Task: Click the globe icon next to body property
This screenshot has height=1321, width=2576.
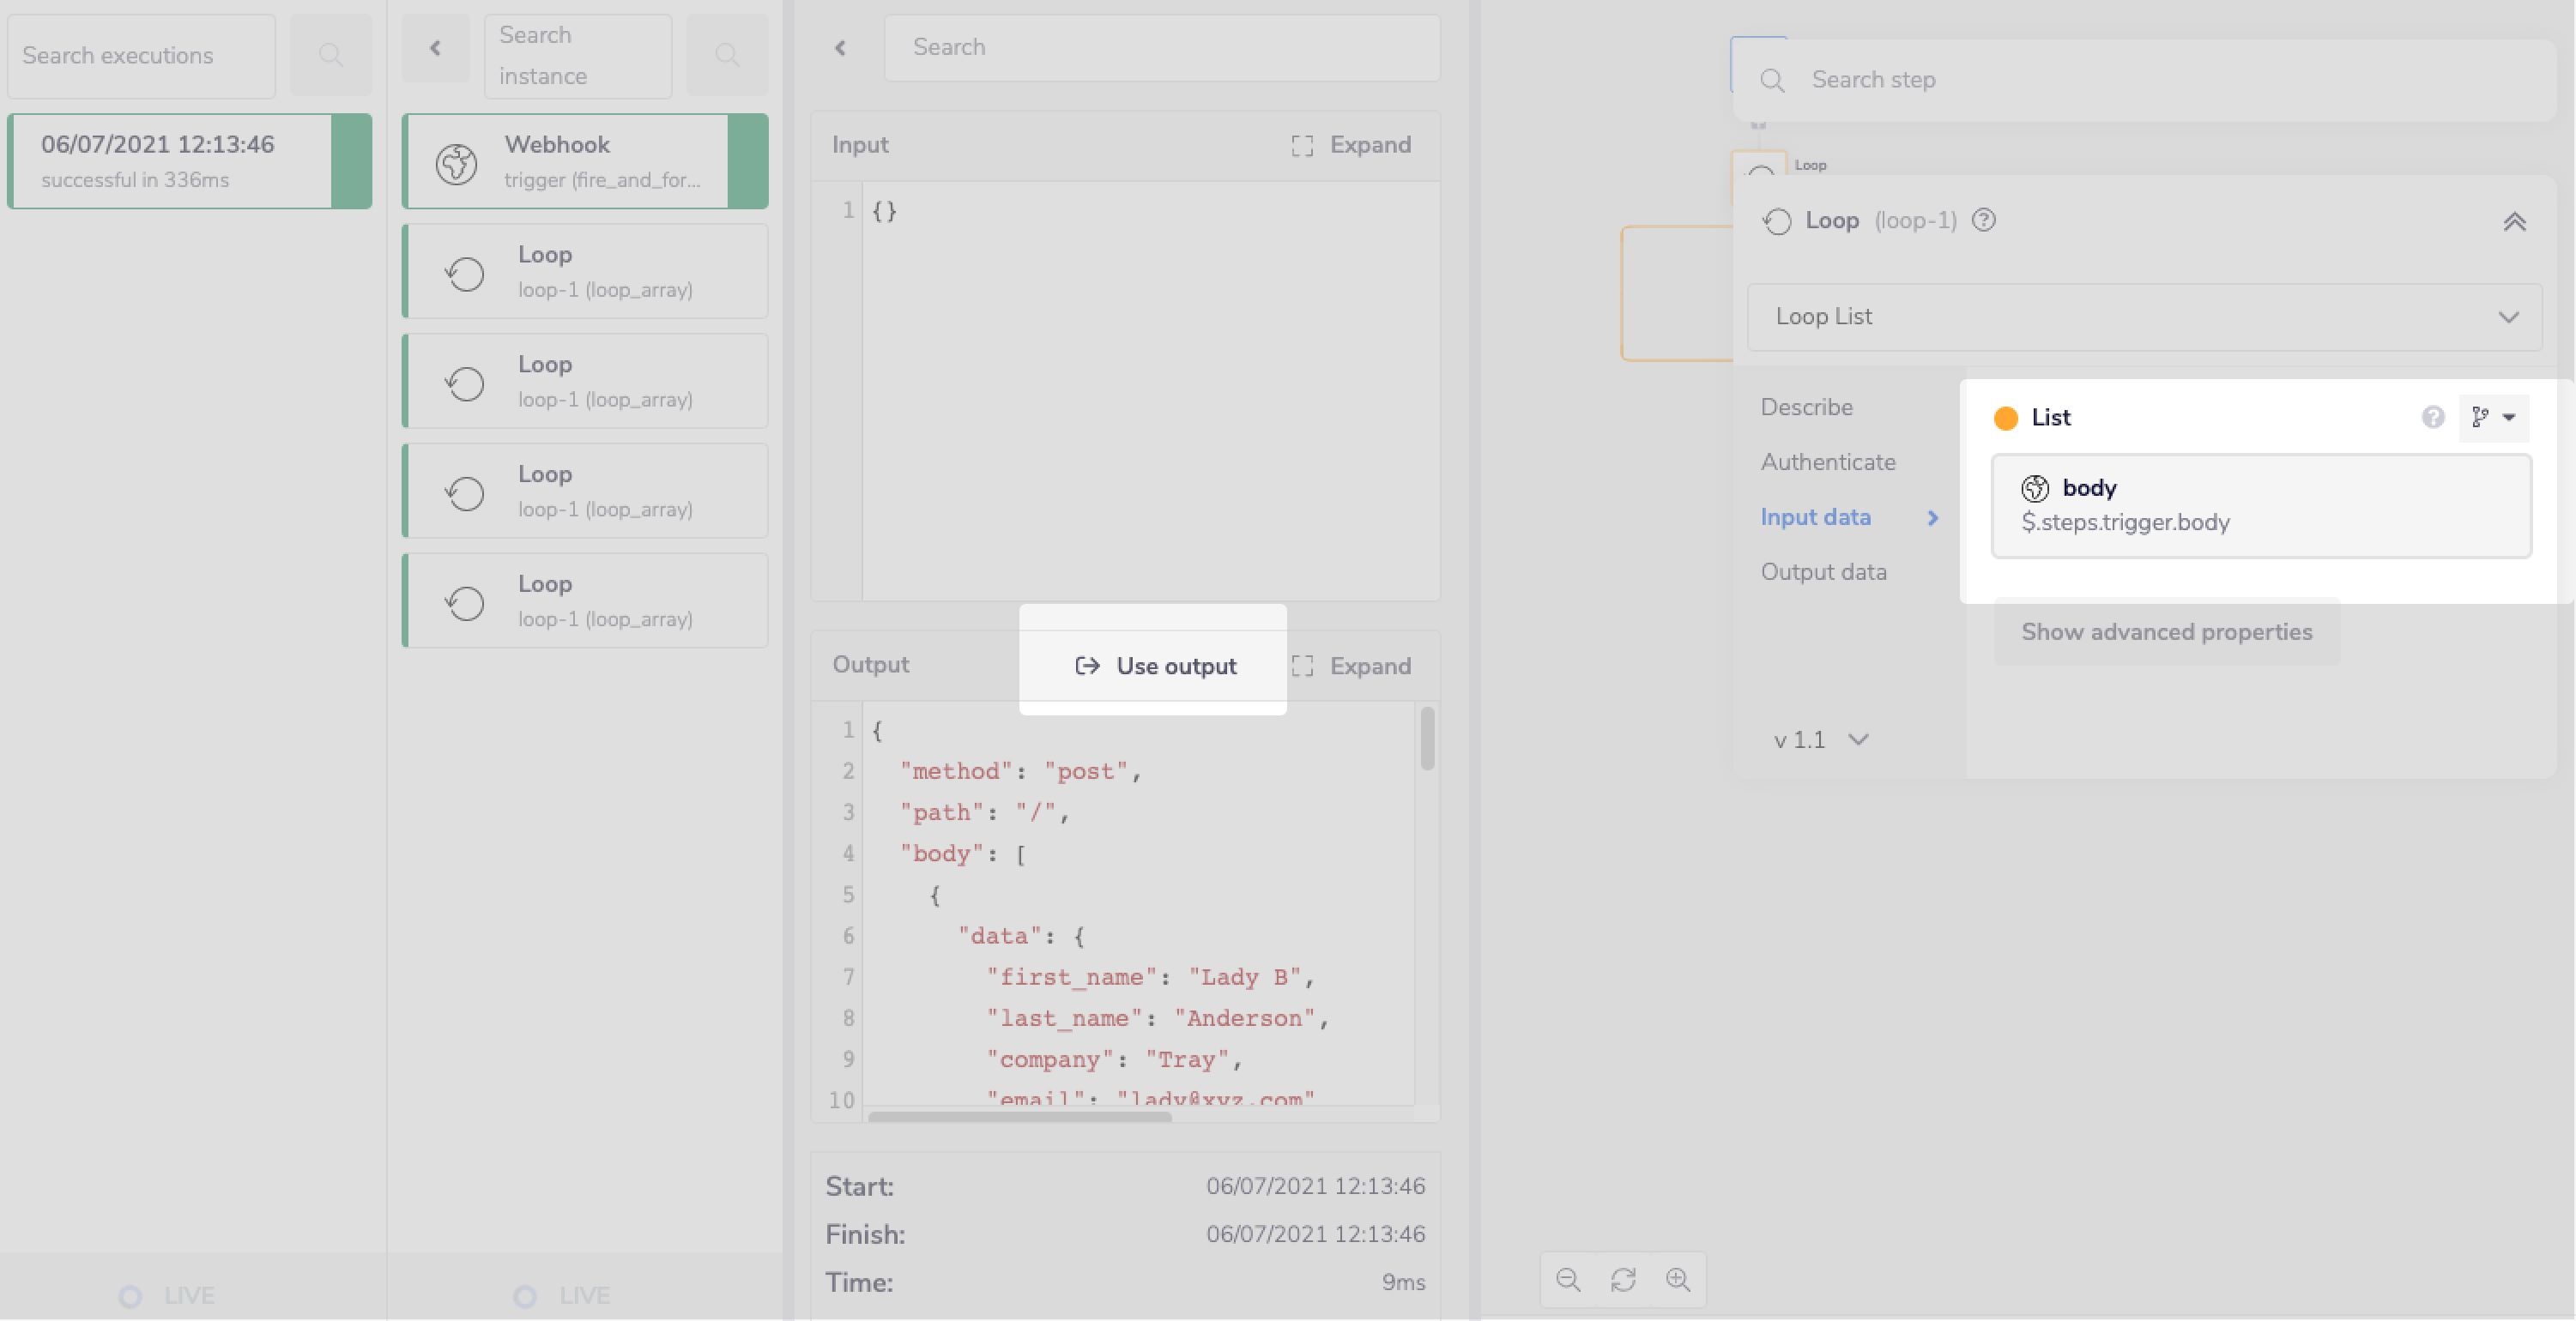Action: coord(2037,488)
